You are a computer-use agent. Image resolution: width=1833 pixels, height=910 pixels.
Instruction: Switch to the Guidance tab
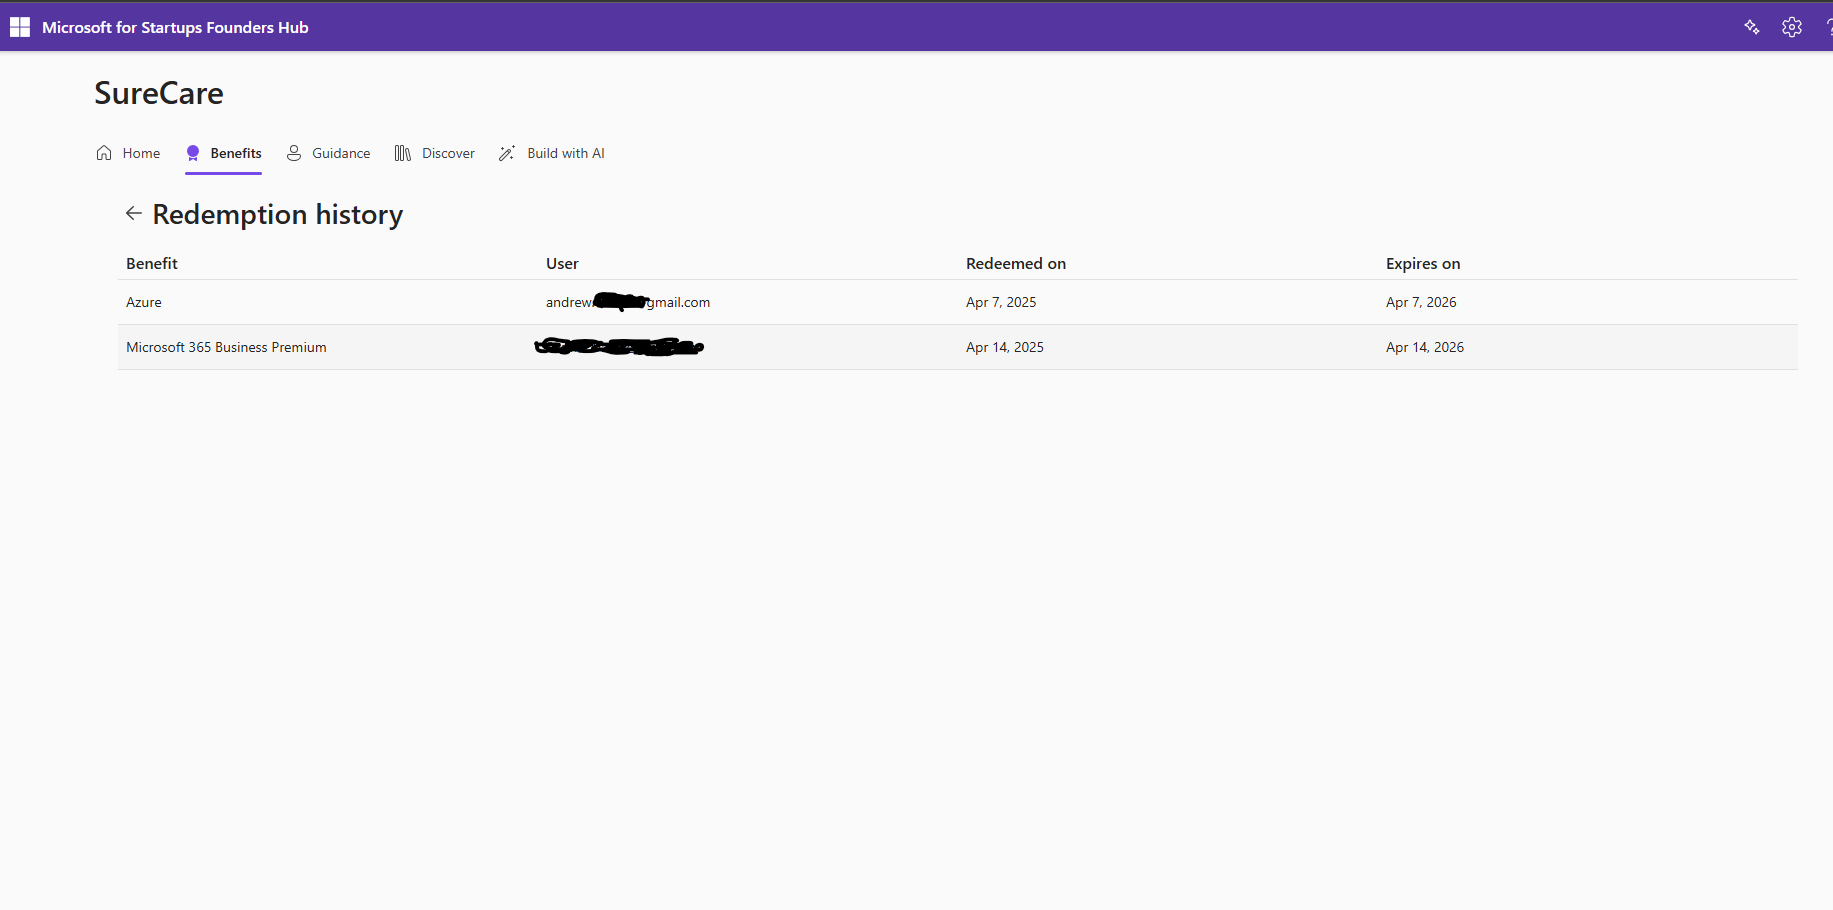328,153
